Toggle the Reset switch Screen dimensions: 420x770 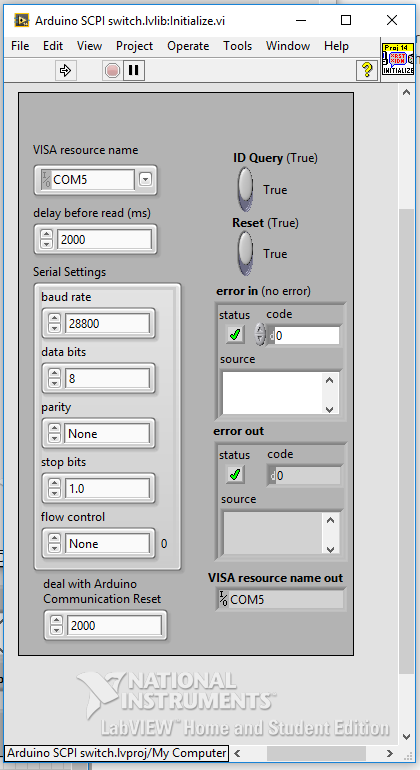pyautogui.click(x=245, y=253)
